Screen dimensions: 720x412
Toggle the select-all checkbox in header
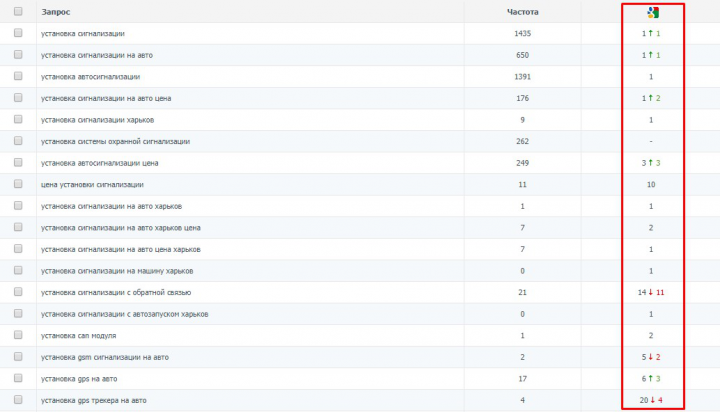tap(18, 11)
